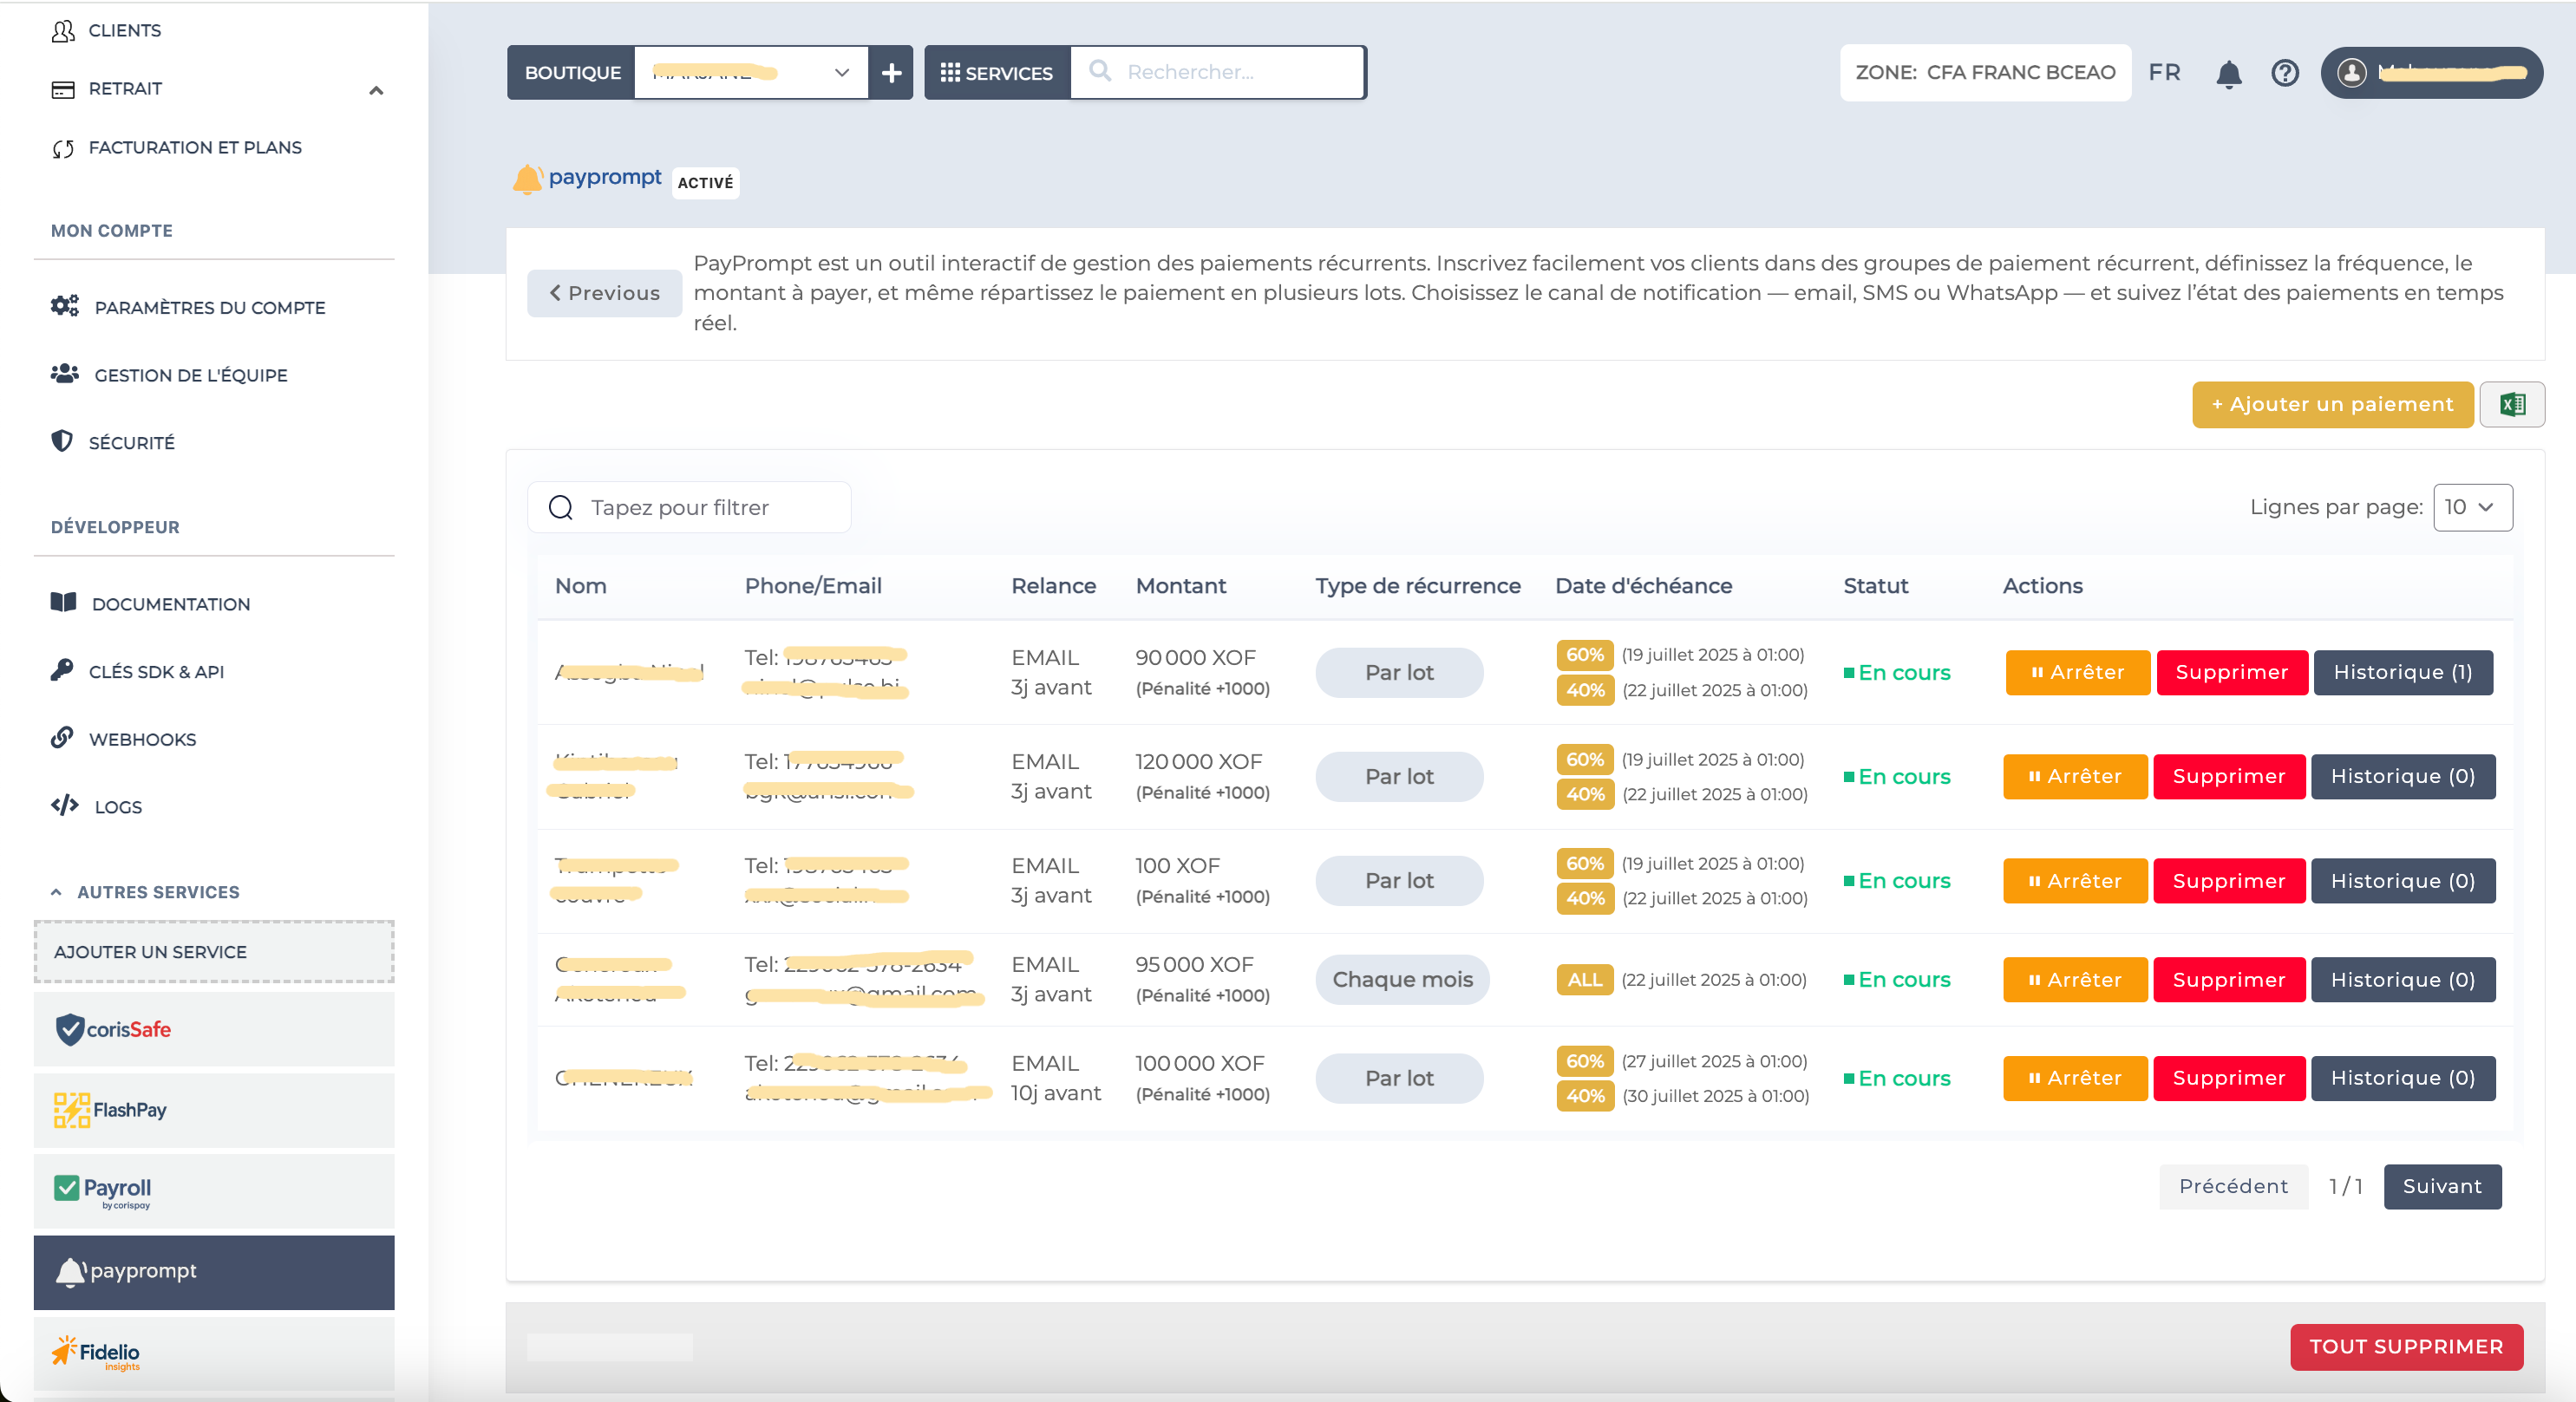Stop the Chaque mois recurring payment
Viewport: 2576px width, 1402px height.
pos(2074,980)
